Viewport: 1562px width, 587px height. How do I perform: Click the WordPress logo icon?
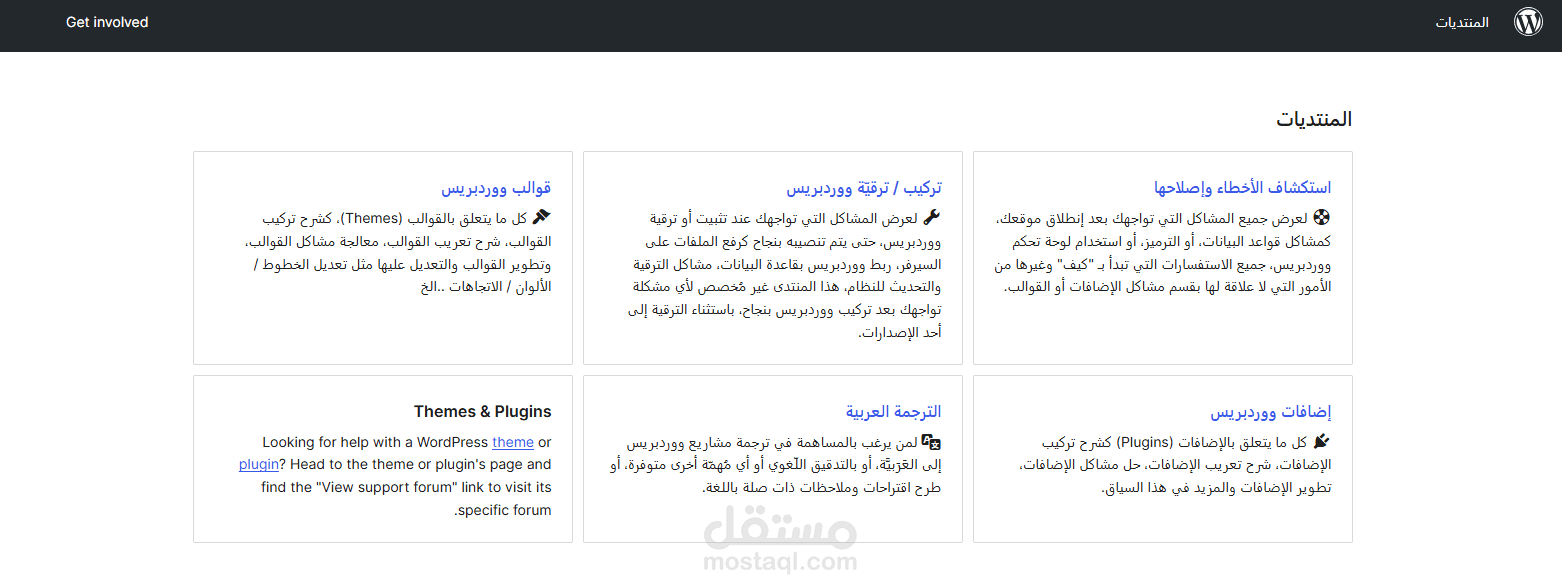1528,22
